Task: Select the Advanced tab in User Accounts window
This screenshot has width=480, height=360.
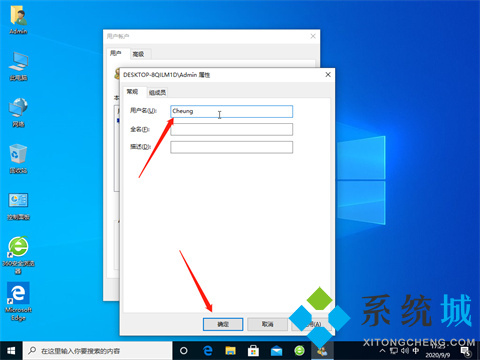Action: tap(138, 54)
